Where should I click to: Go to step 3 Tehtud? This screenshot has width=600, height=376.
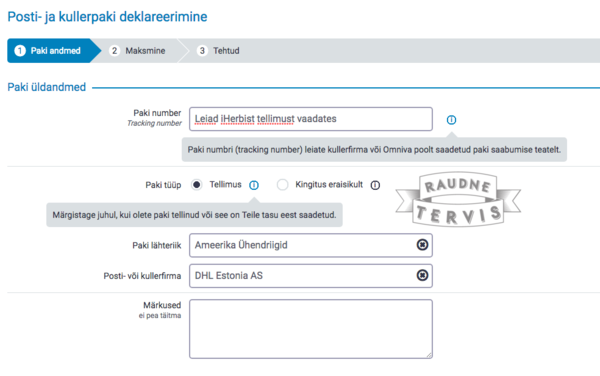pyautogui.click(x=218, y=50)
